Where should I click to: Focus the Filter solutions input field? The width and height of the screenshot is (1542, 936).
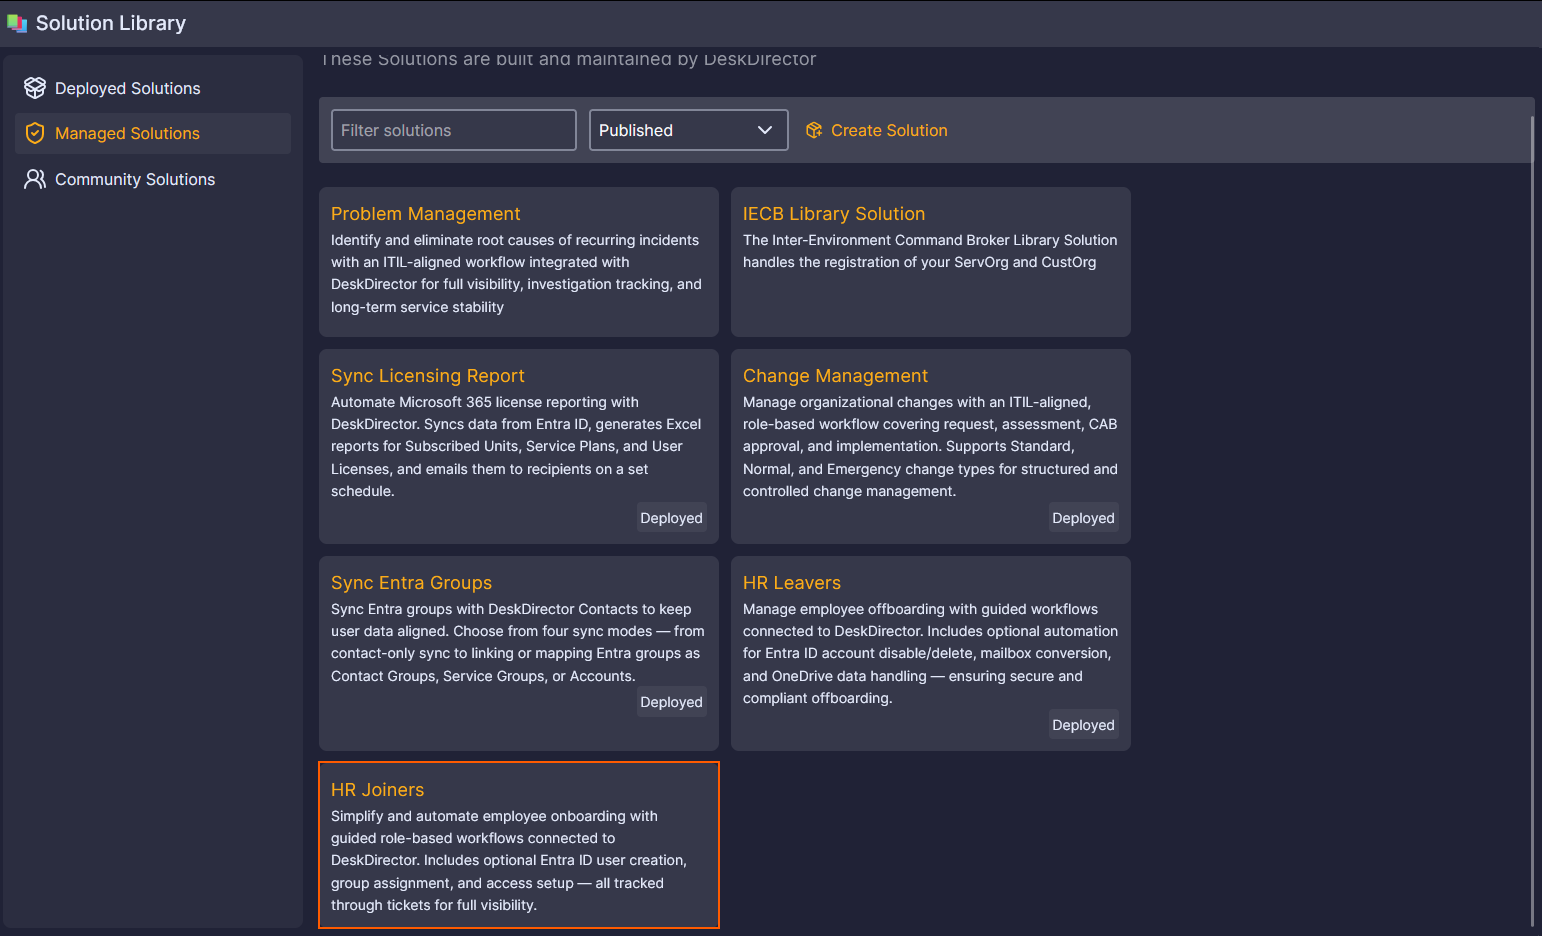point(453,130)
